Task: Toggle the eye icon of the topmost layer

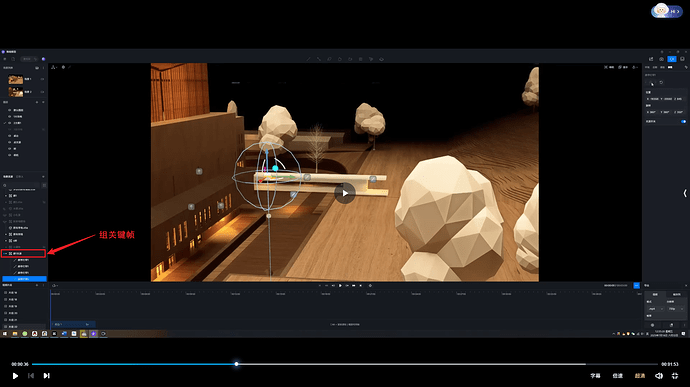Action: point(10,110)
